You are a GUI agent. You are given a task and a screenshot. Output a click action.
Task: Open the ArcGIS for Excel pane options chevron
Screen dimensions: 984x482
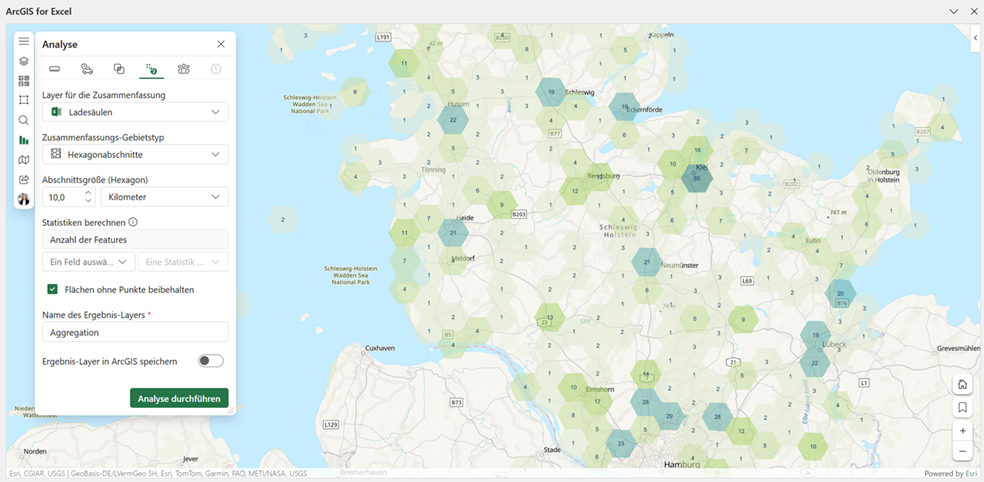click(954, 11)
